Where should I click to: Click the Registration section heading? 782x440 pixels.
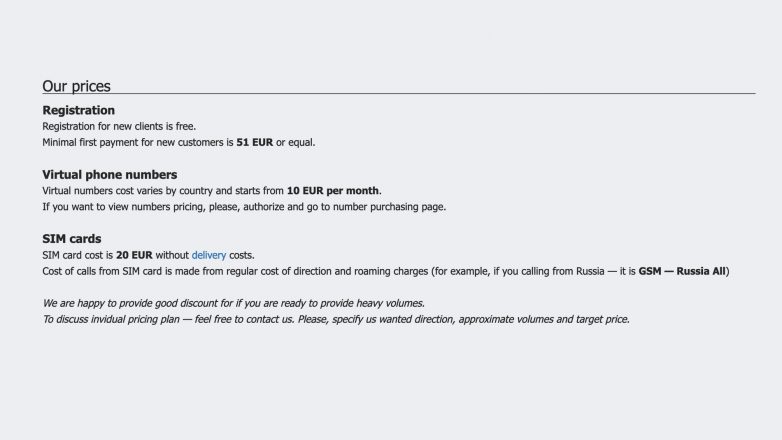tap(78, 110)
